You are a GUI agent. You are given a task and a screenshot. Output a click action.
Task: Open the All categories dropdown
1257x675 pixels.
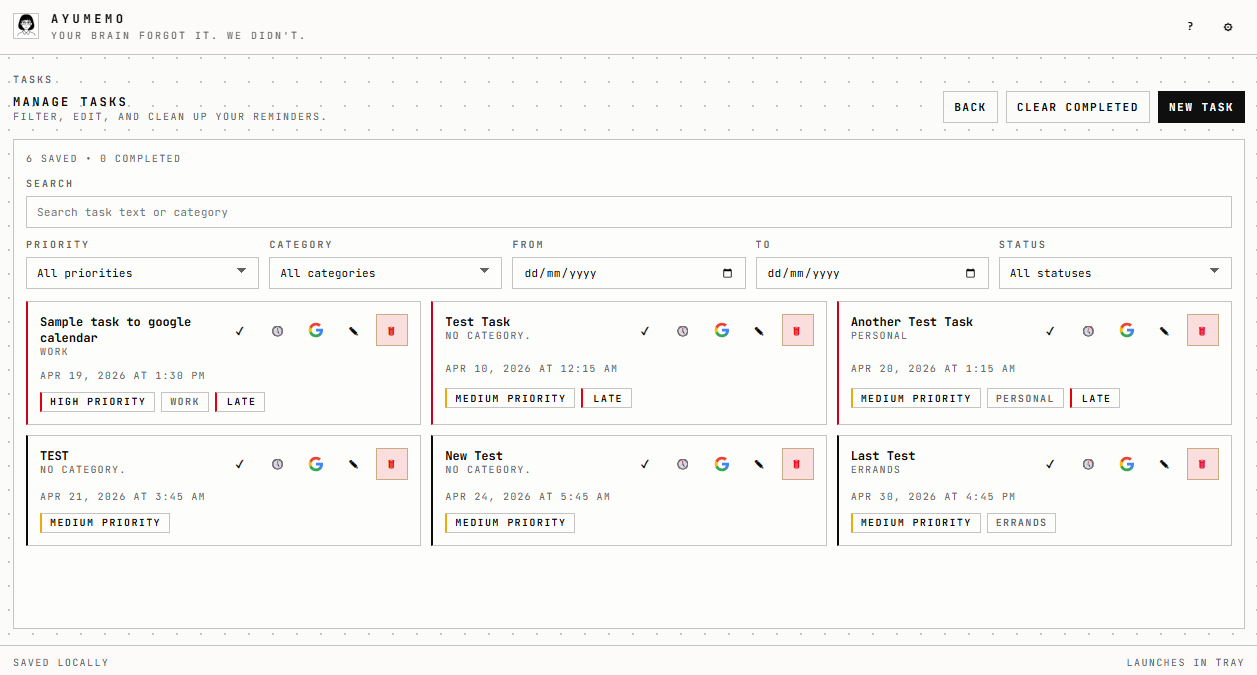coord(385,272)
